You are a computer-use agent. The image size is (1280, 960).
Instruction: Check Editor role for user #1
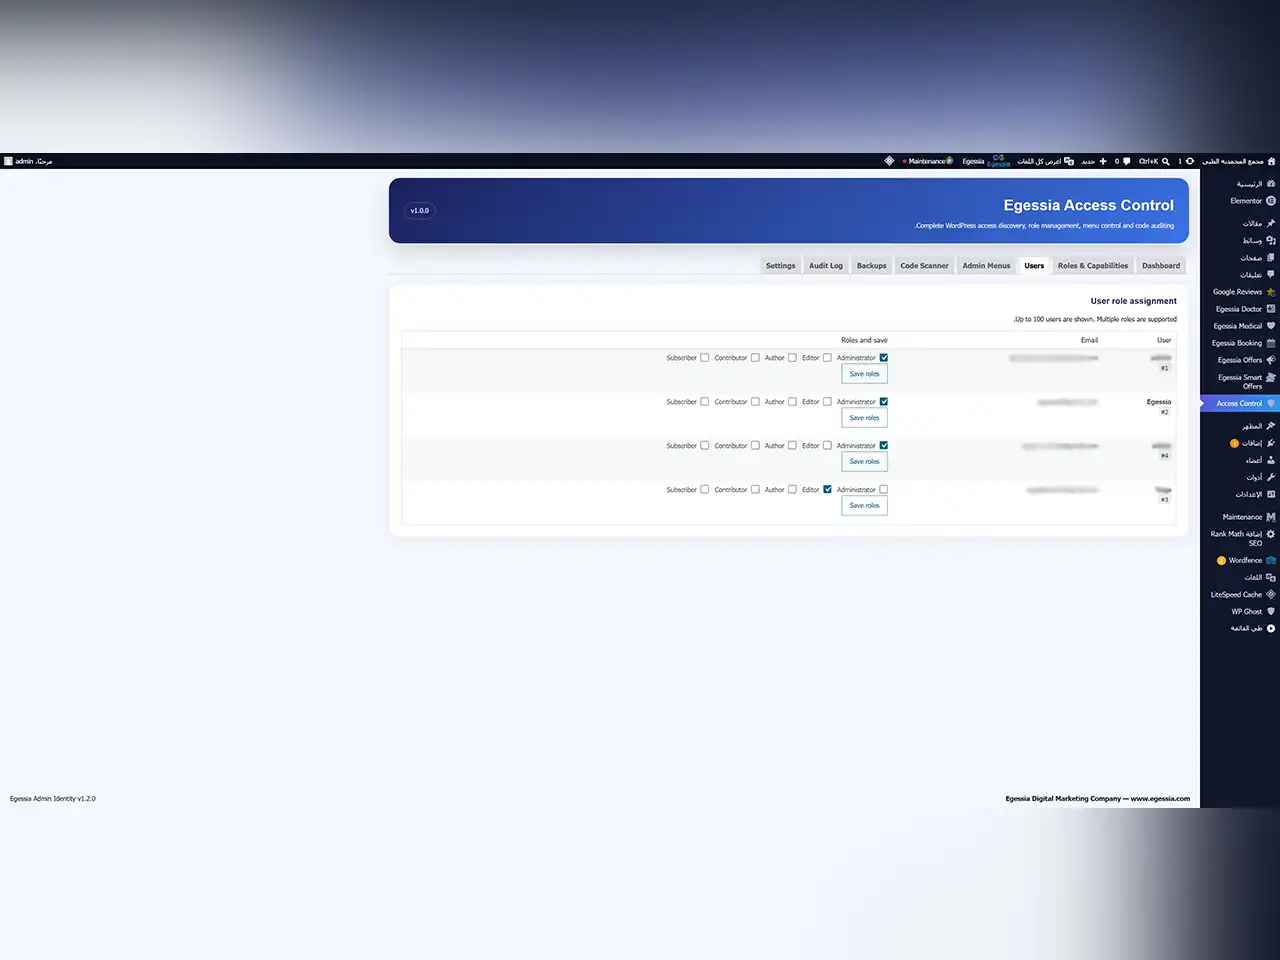click(x=827, y=358)
